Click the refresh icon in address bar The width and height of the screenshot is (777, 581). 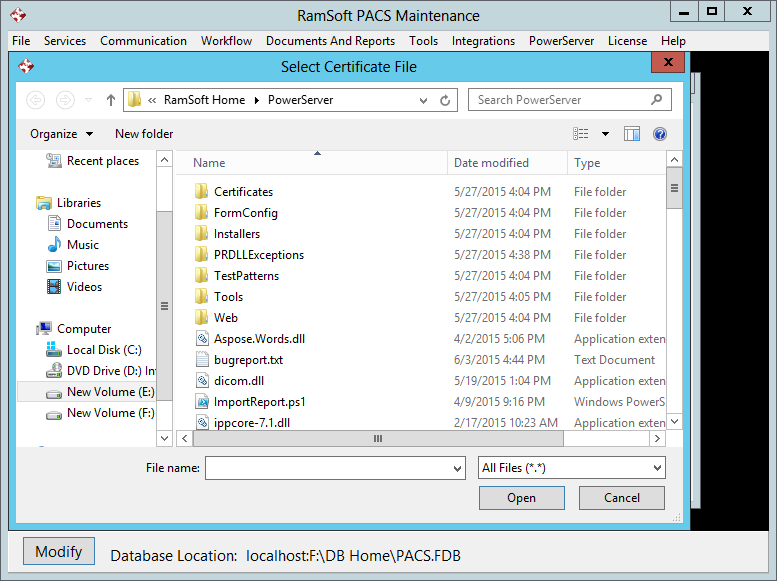point(446,100)
